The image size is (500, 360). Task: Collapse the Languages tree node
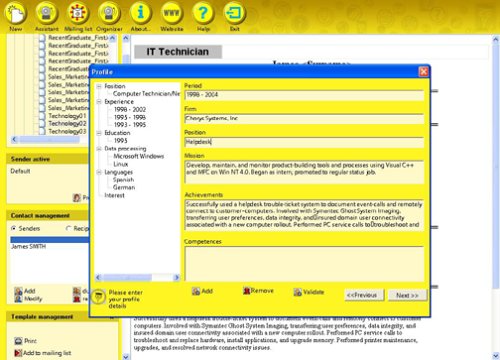(99, 172)
